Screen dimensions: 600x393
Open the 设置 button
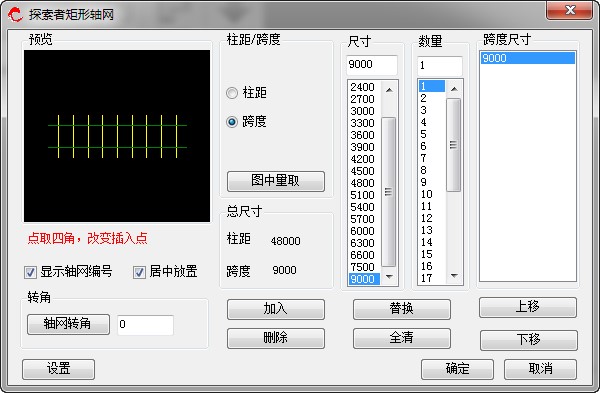click(x=59, y=369)
